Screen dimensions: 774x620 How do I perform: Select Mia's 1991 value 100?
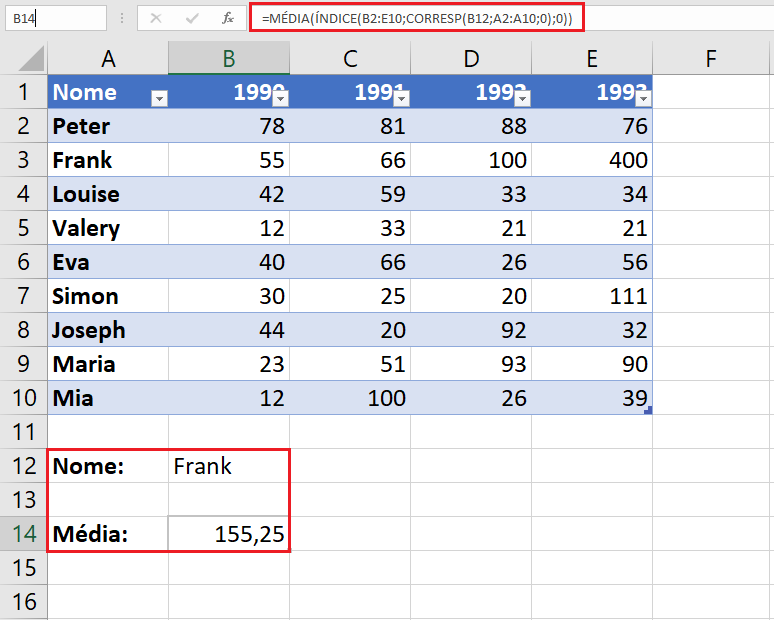tap(350, 398)
